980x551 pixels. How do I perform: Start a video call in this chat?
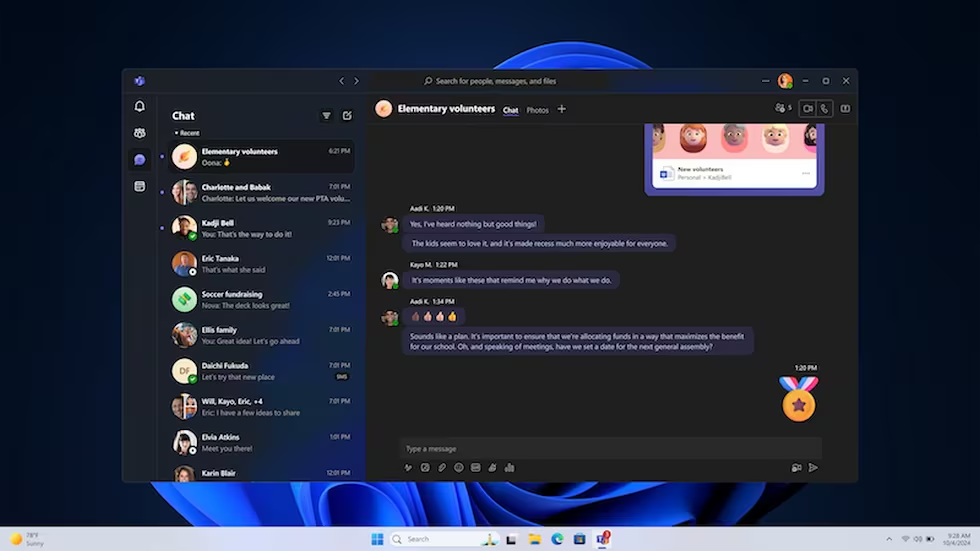806,109
